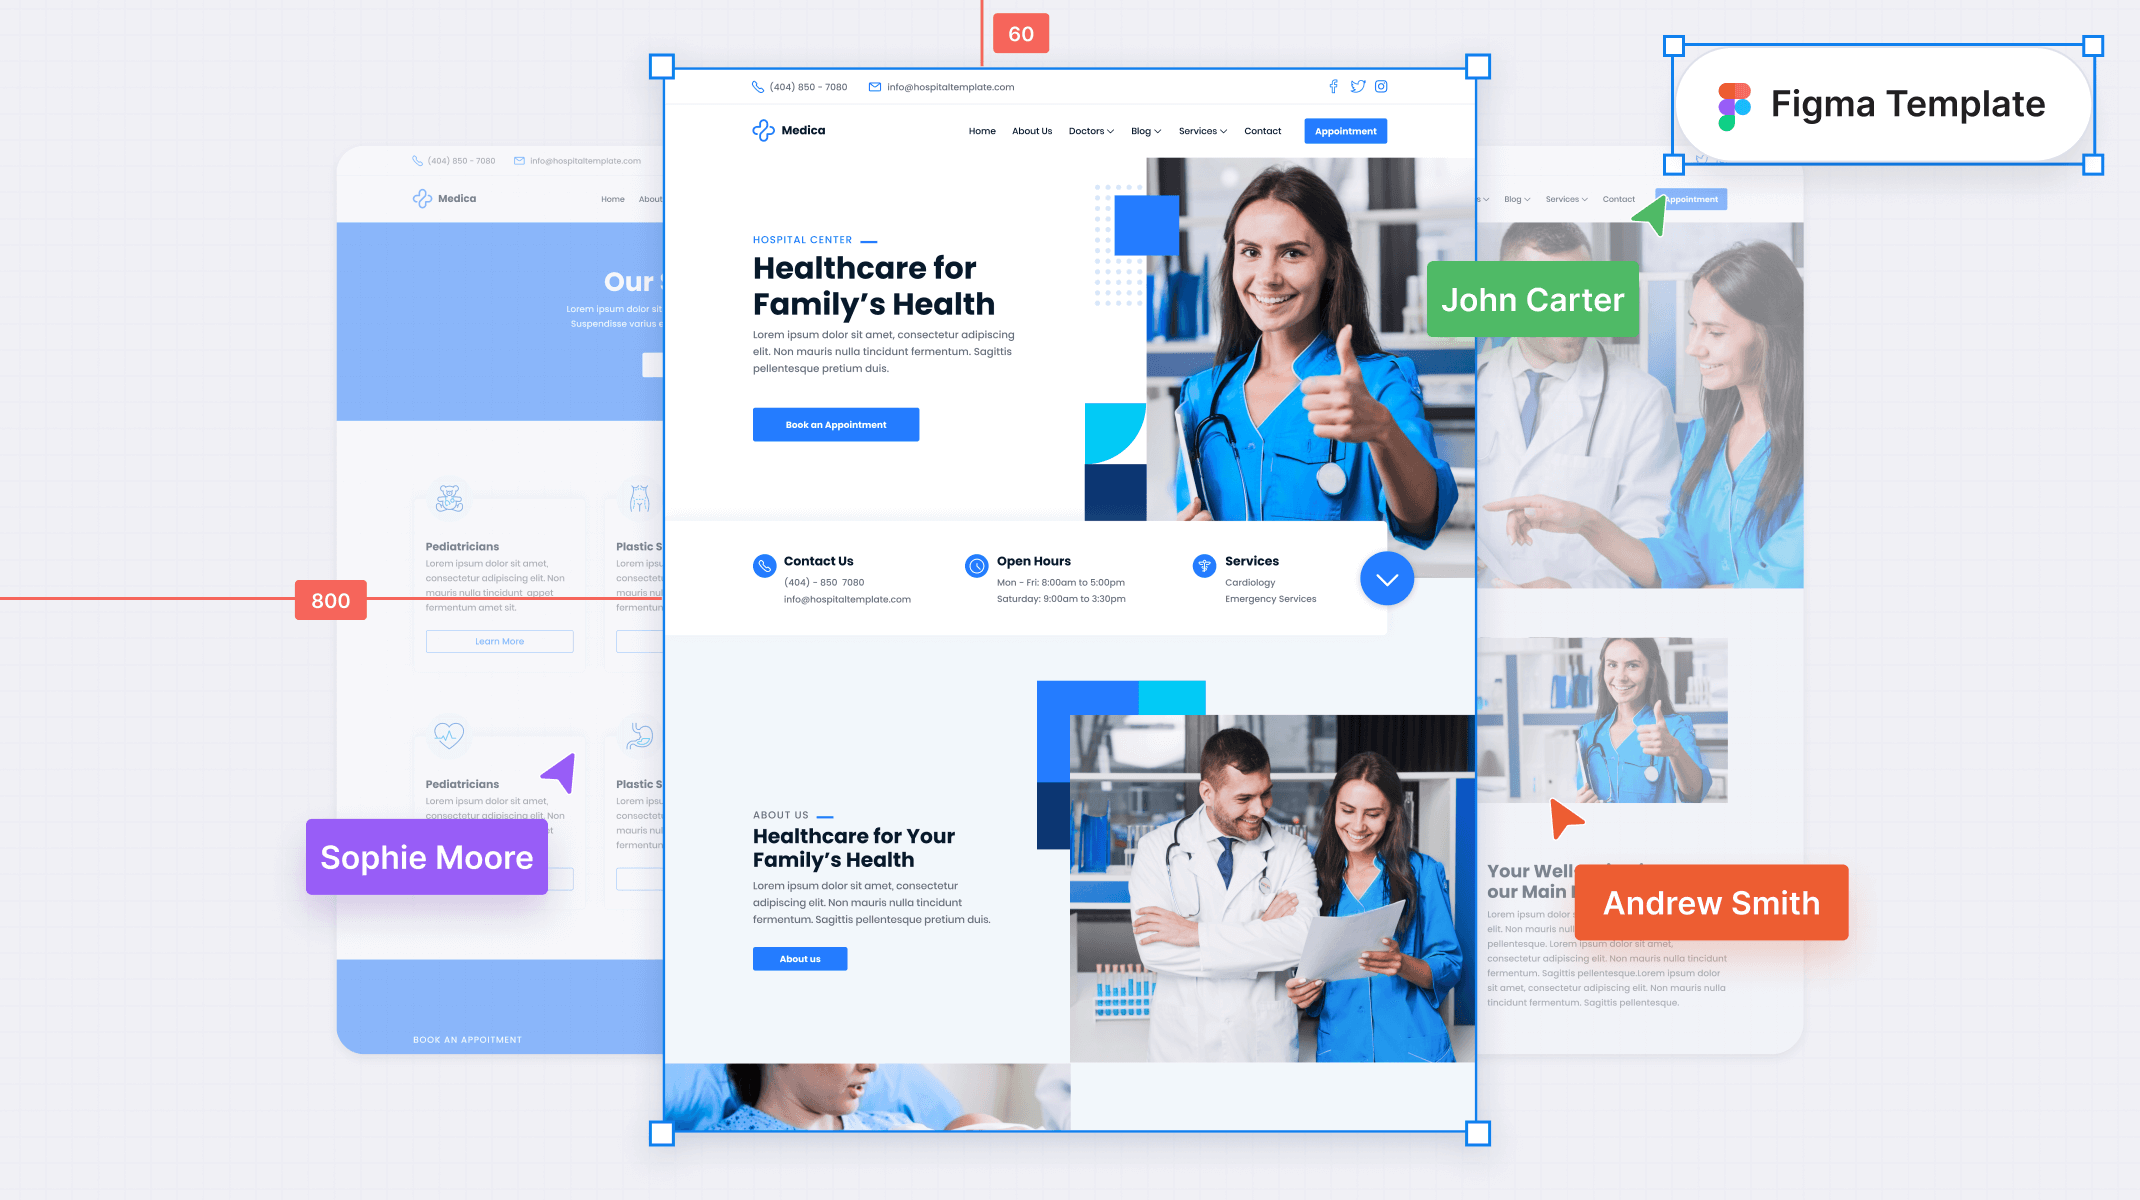Expand the Services dropdown navigation menu
This screenshot has width=2140, height=1200.
1205,131
